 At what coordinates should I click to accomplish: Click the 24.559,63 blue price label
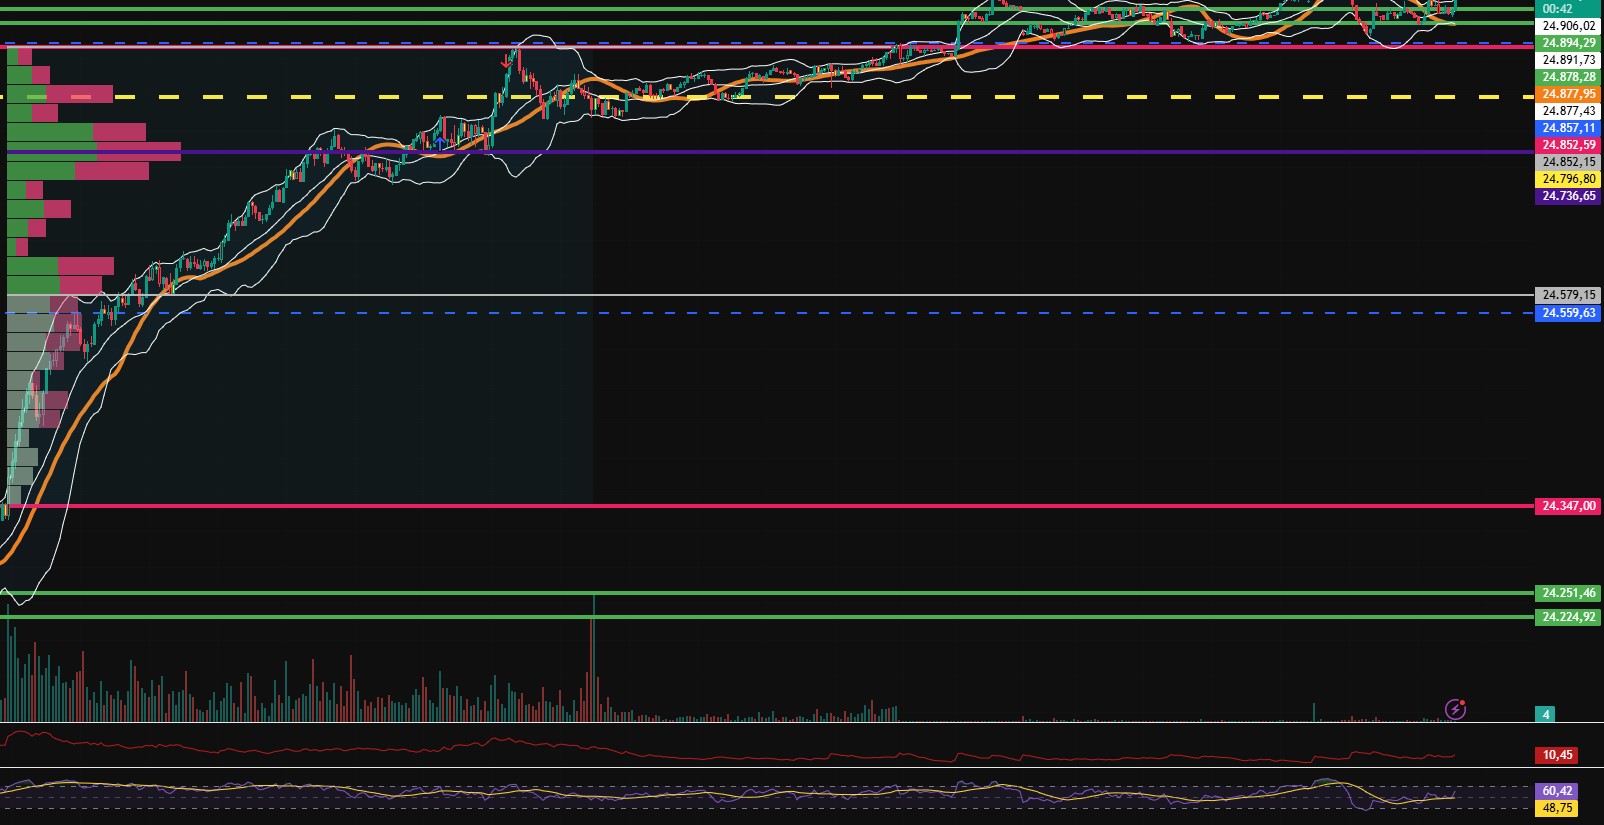pos(1568,313)
